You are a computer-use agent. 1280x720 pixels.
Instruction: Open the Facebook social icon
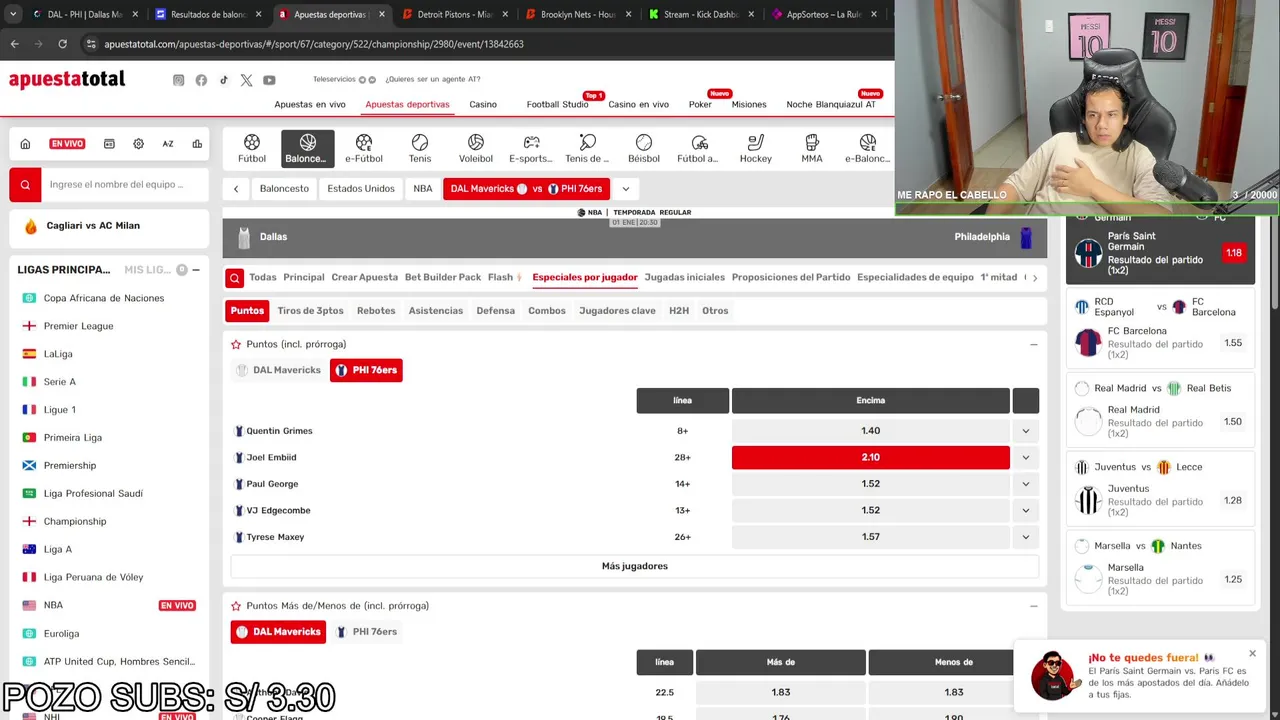coord(201,80)
